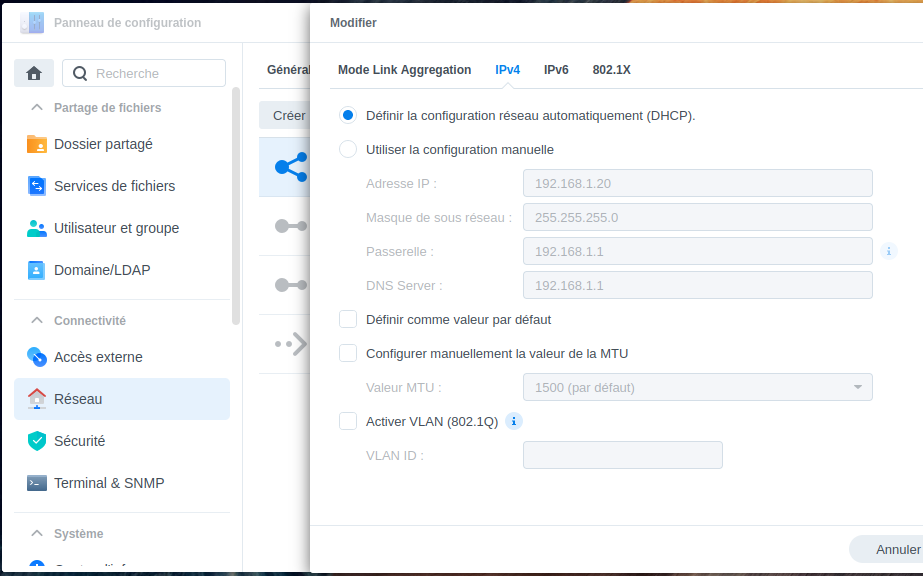Screen dimensions: 923x576
Task: Open Domaine/LDAP icon
Action: pyautogui.click(x=36, y=270)
